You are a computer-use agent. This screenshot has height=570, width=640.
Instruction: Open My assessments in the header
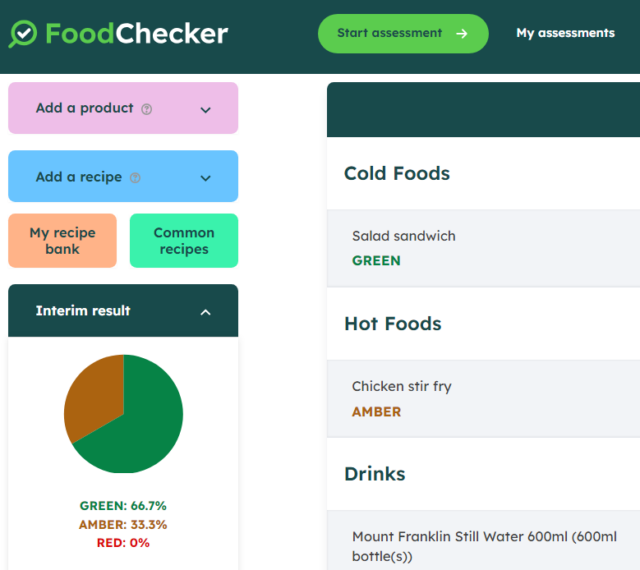(565, 33)
